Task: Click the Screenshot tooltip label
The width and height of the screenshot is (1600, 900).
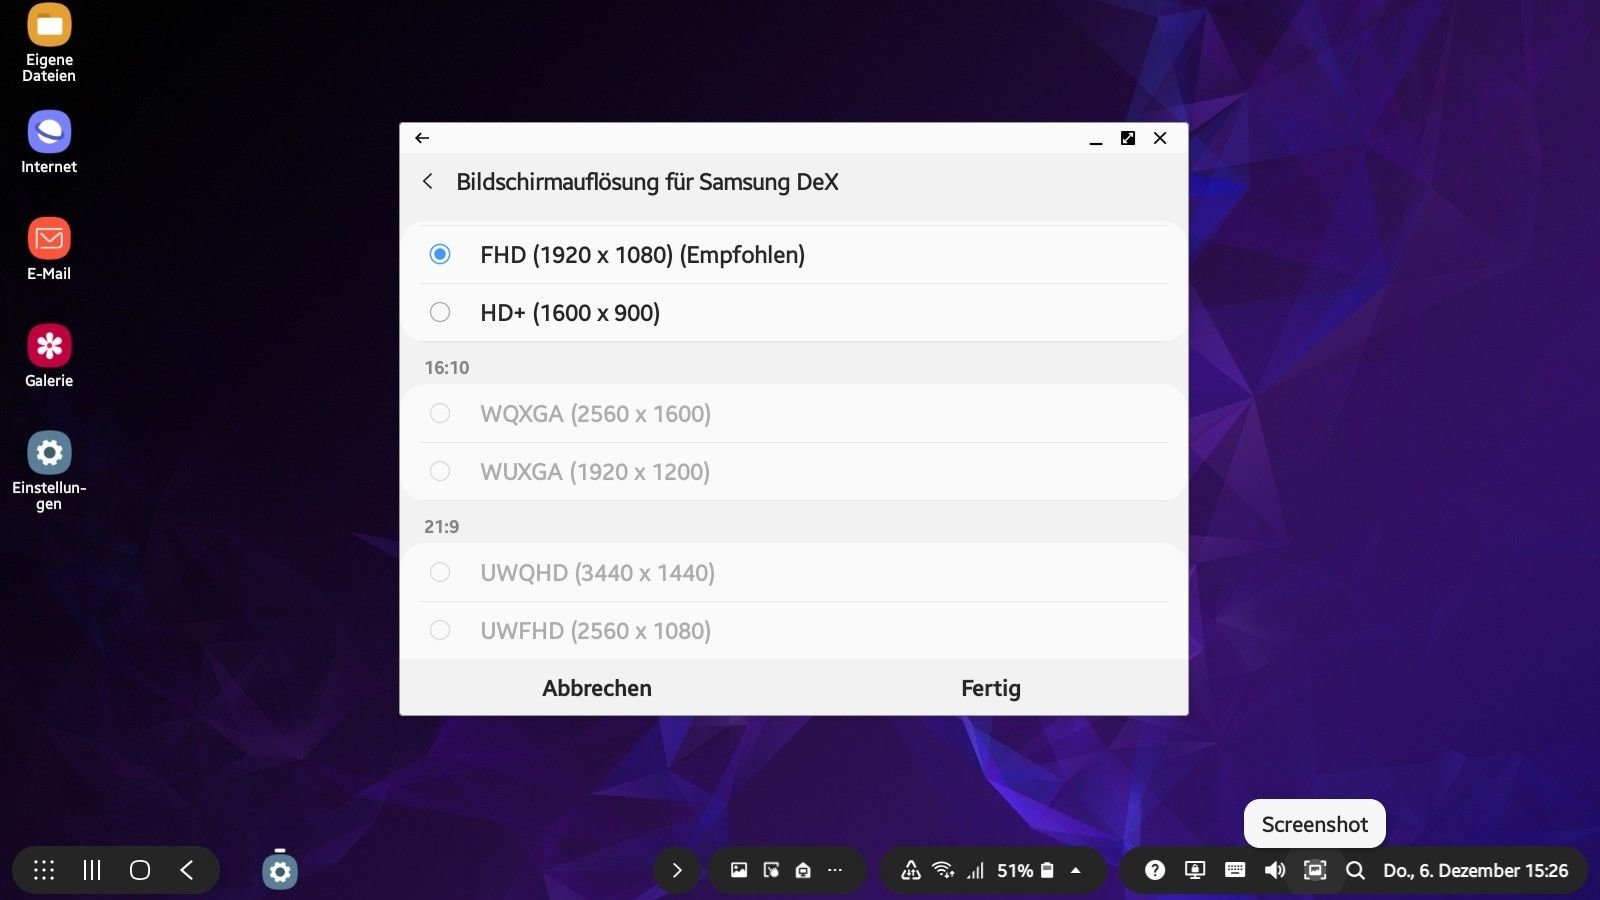Action: pyautogui.click(x=1315, y=824)
